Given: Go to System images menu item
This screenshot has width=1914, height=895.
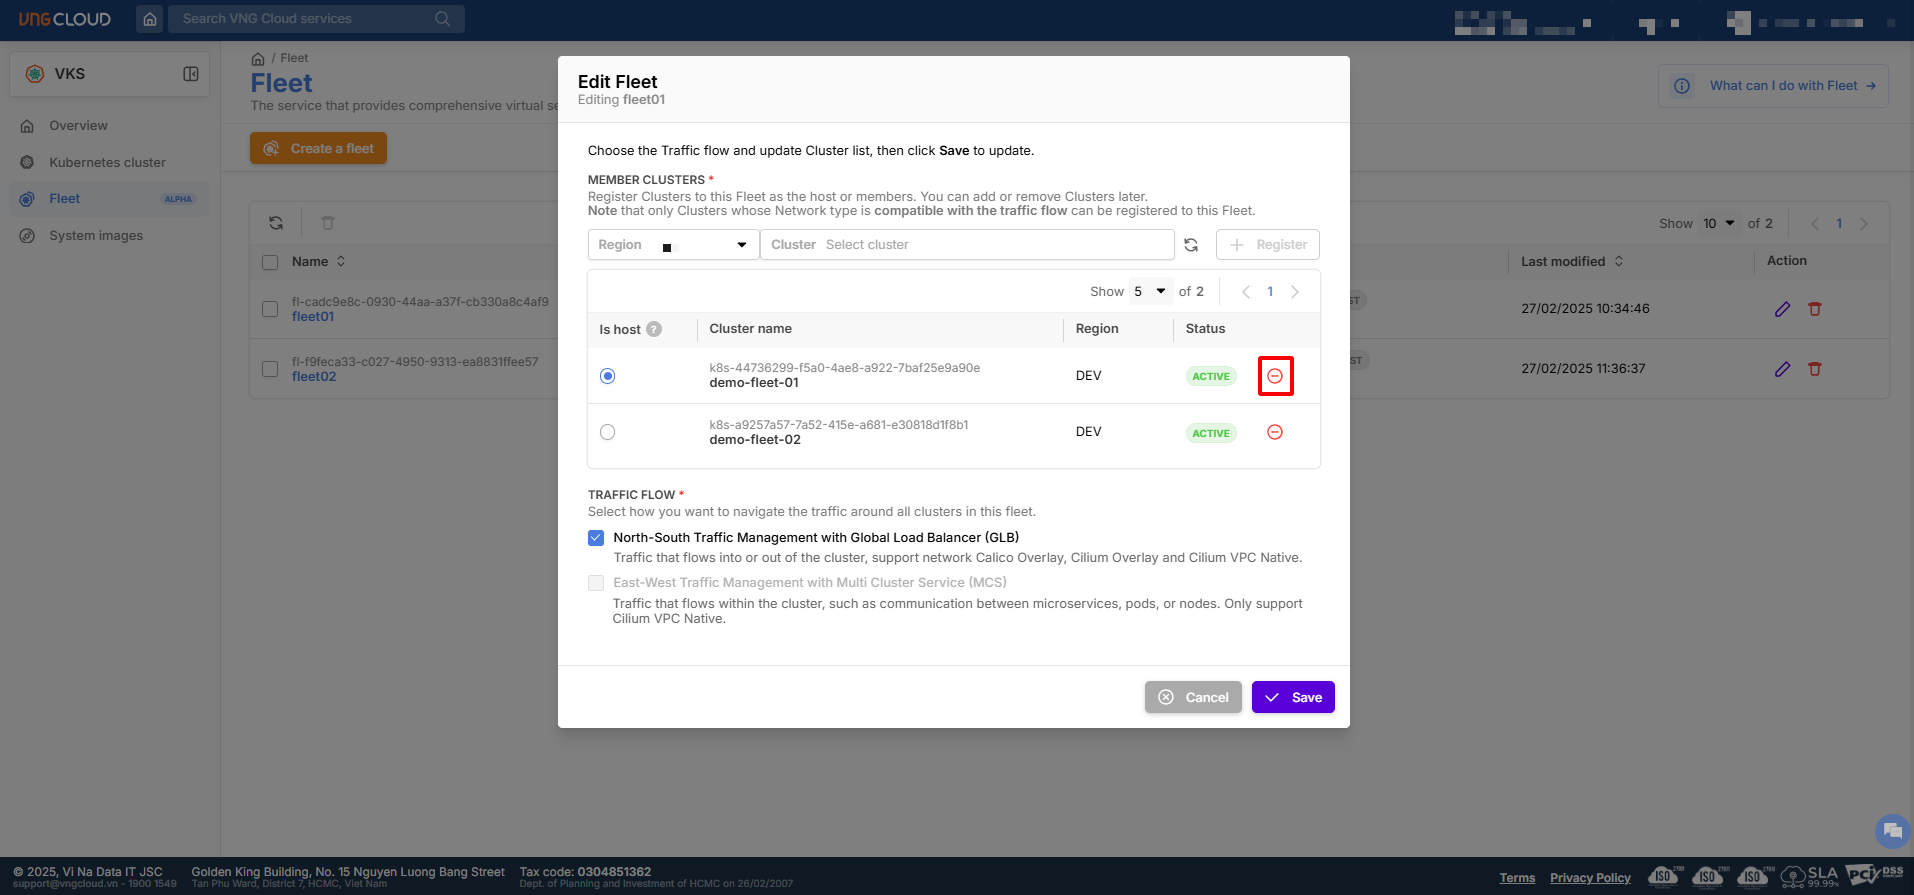Looking at the screenshot, I should 96,236.
